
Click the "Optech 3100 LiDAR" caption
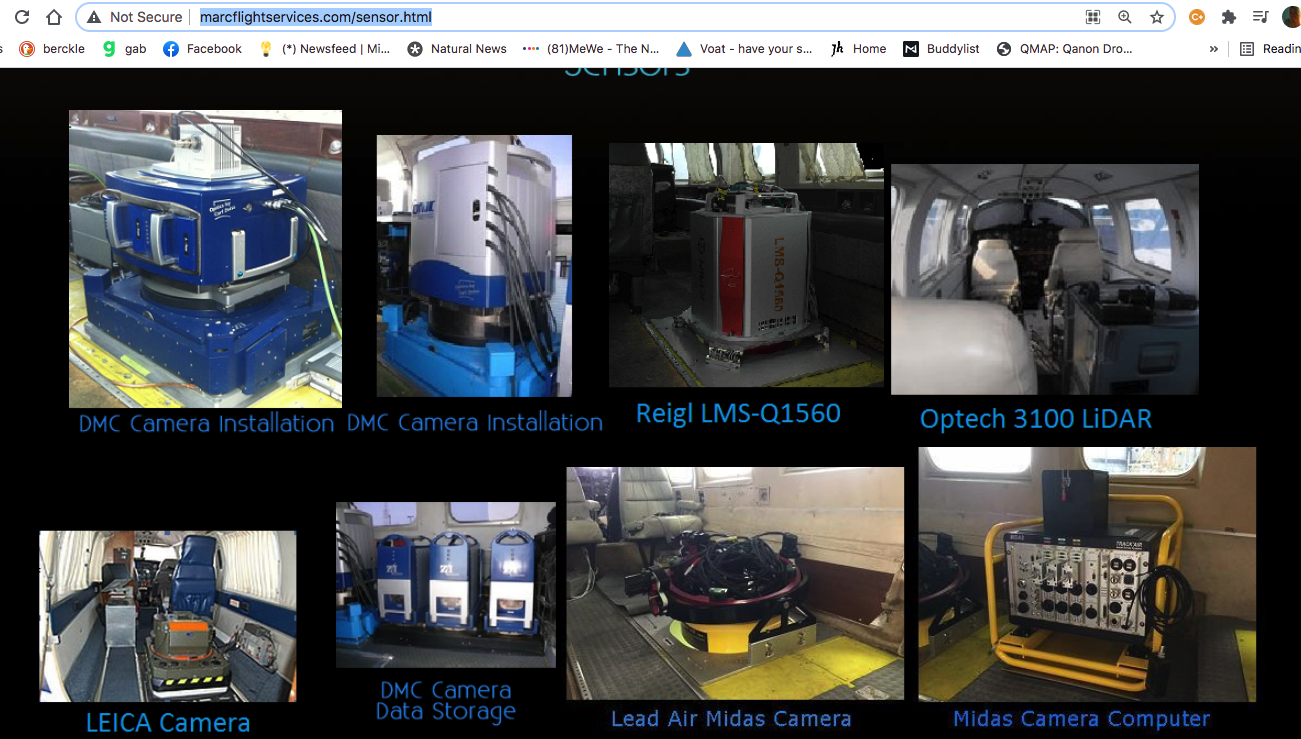(1036, 419)
